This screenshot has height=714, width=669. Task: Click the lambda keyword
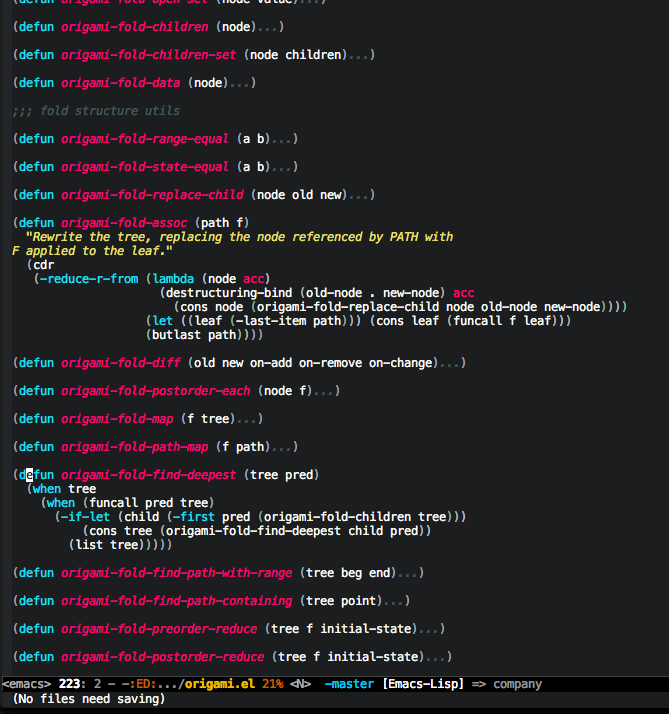[173, 279]
